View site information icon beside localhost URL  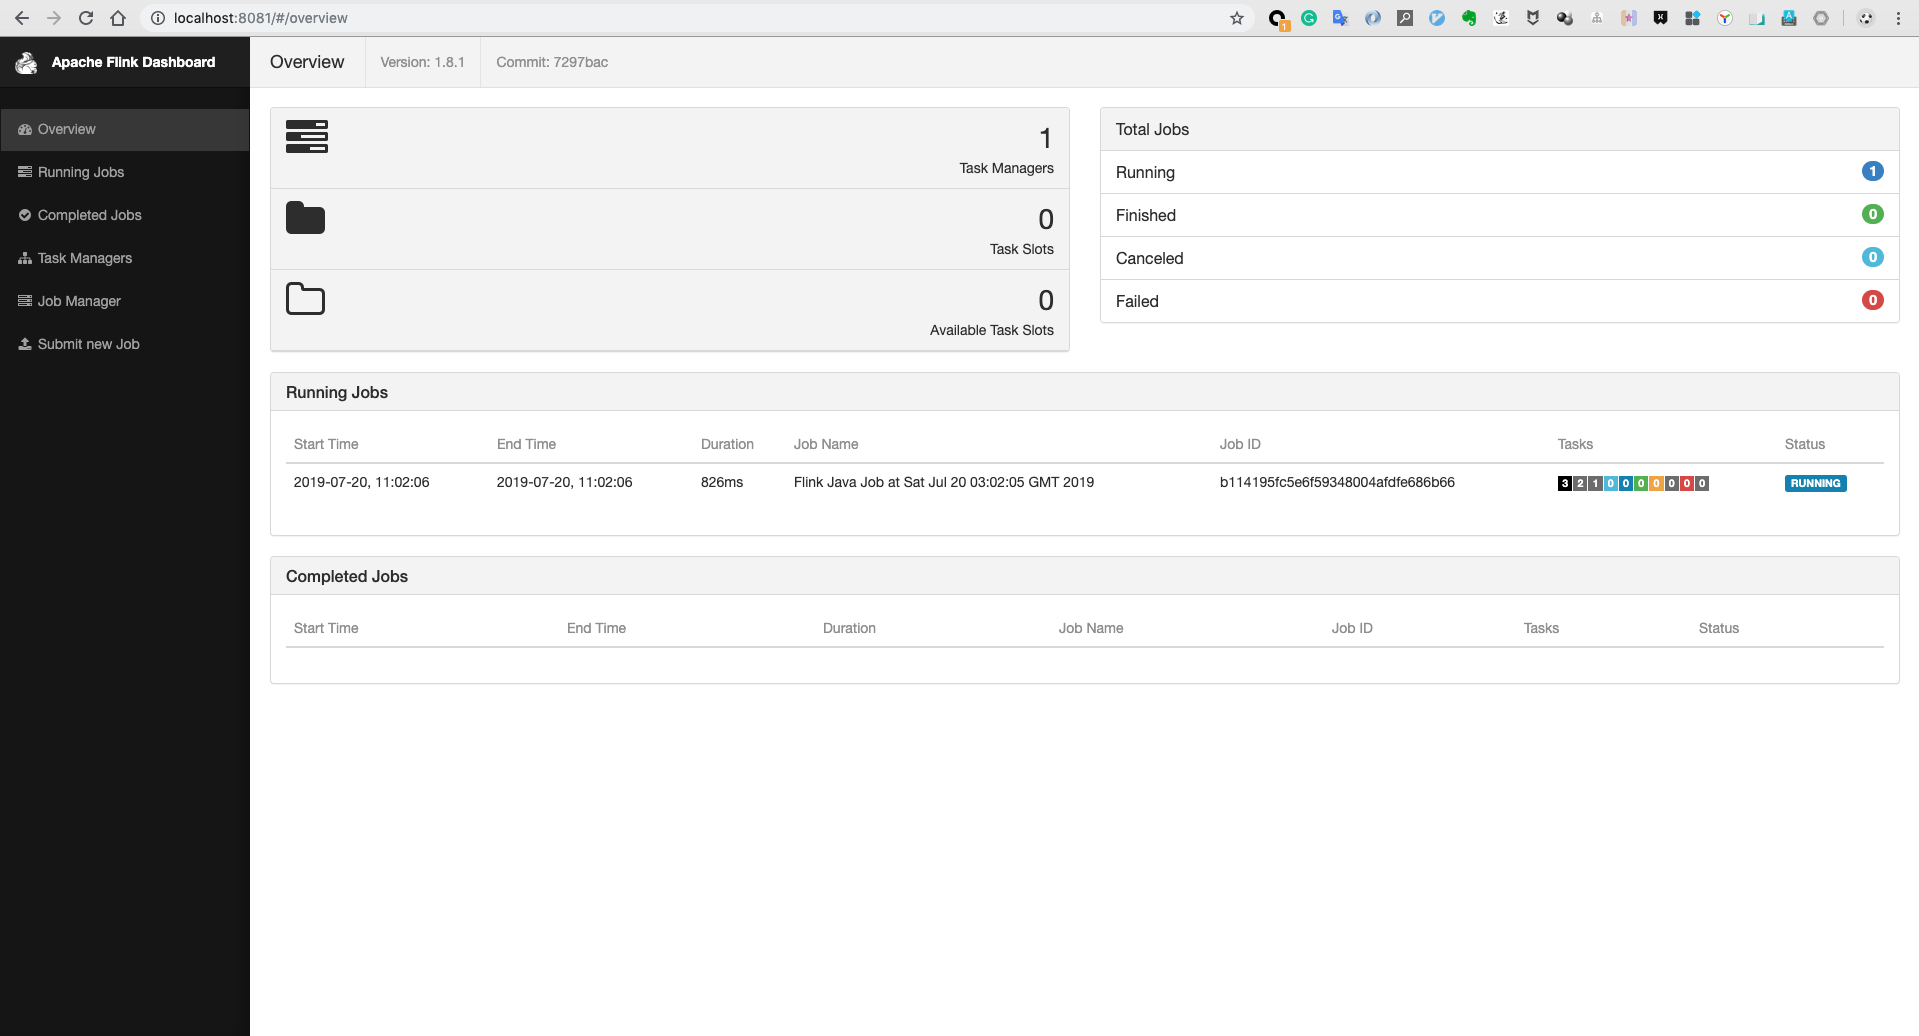click(158, 18)
